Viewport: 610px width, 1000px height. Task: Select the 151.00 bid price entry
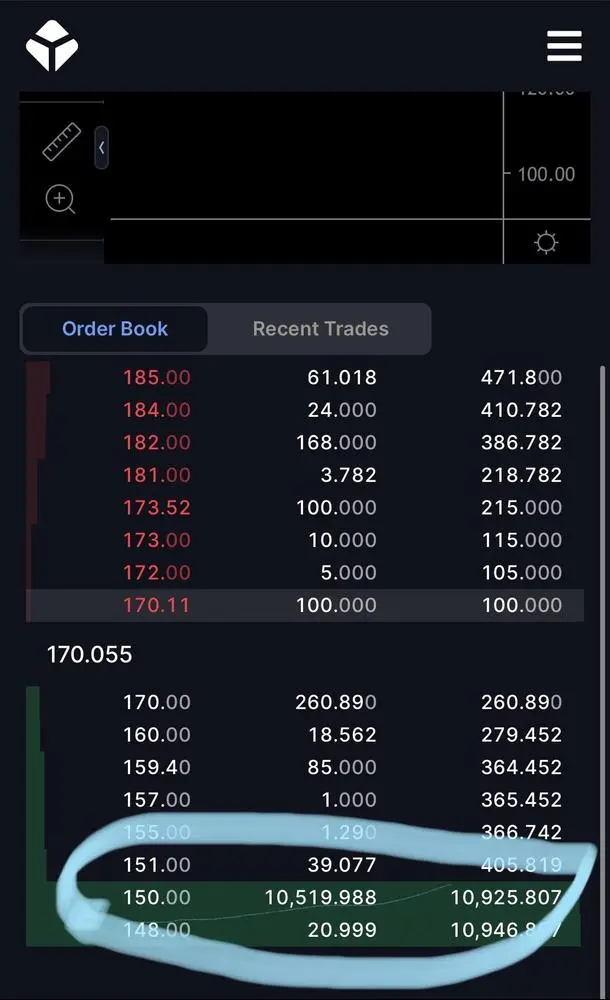tap(157, 864)
